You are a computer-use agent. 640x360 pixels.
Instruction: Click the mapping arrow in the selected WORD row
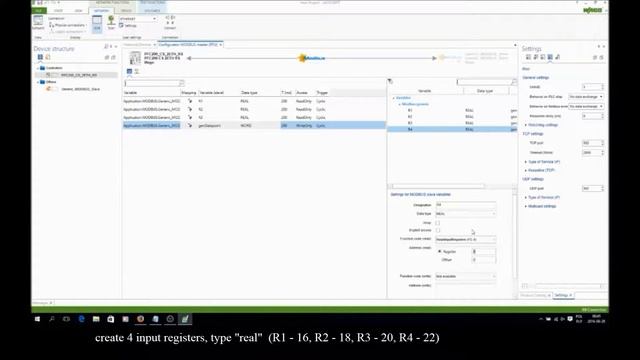(x=190, y=126)
